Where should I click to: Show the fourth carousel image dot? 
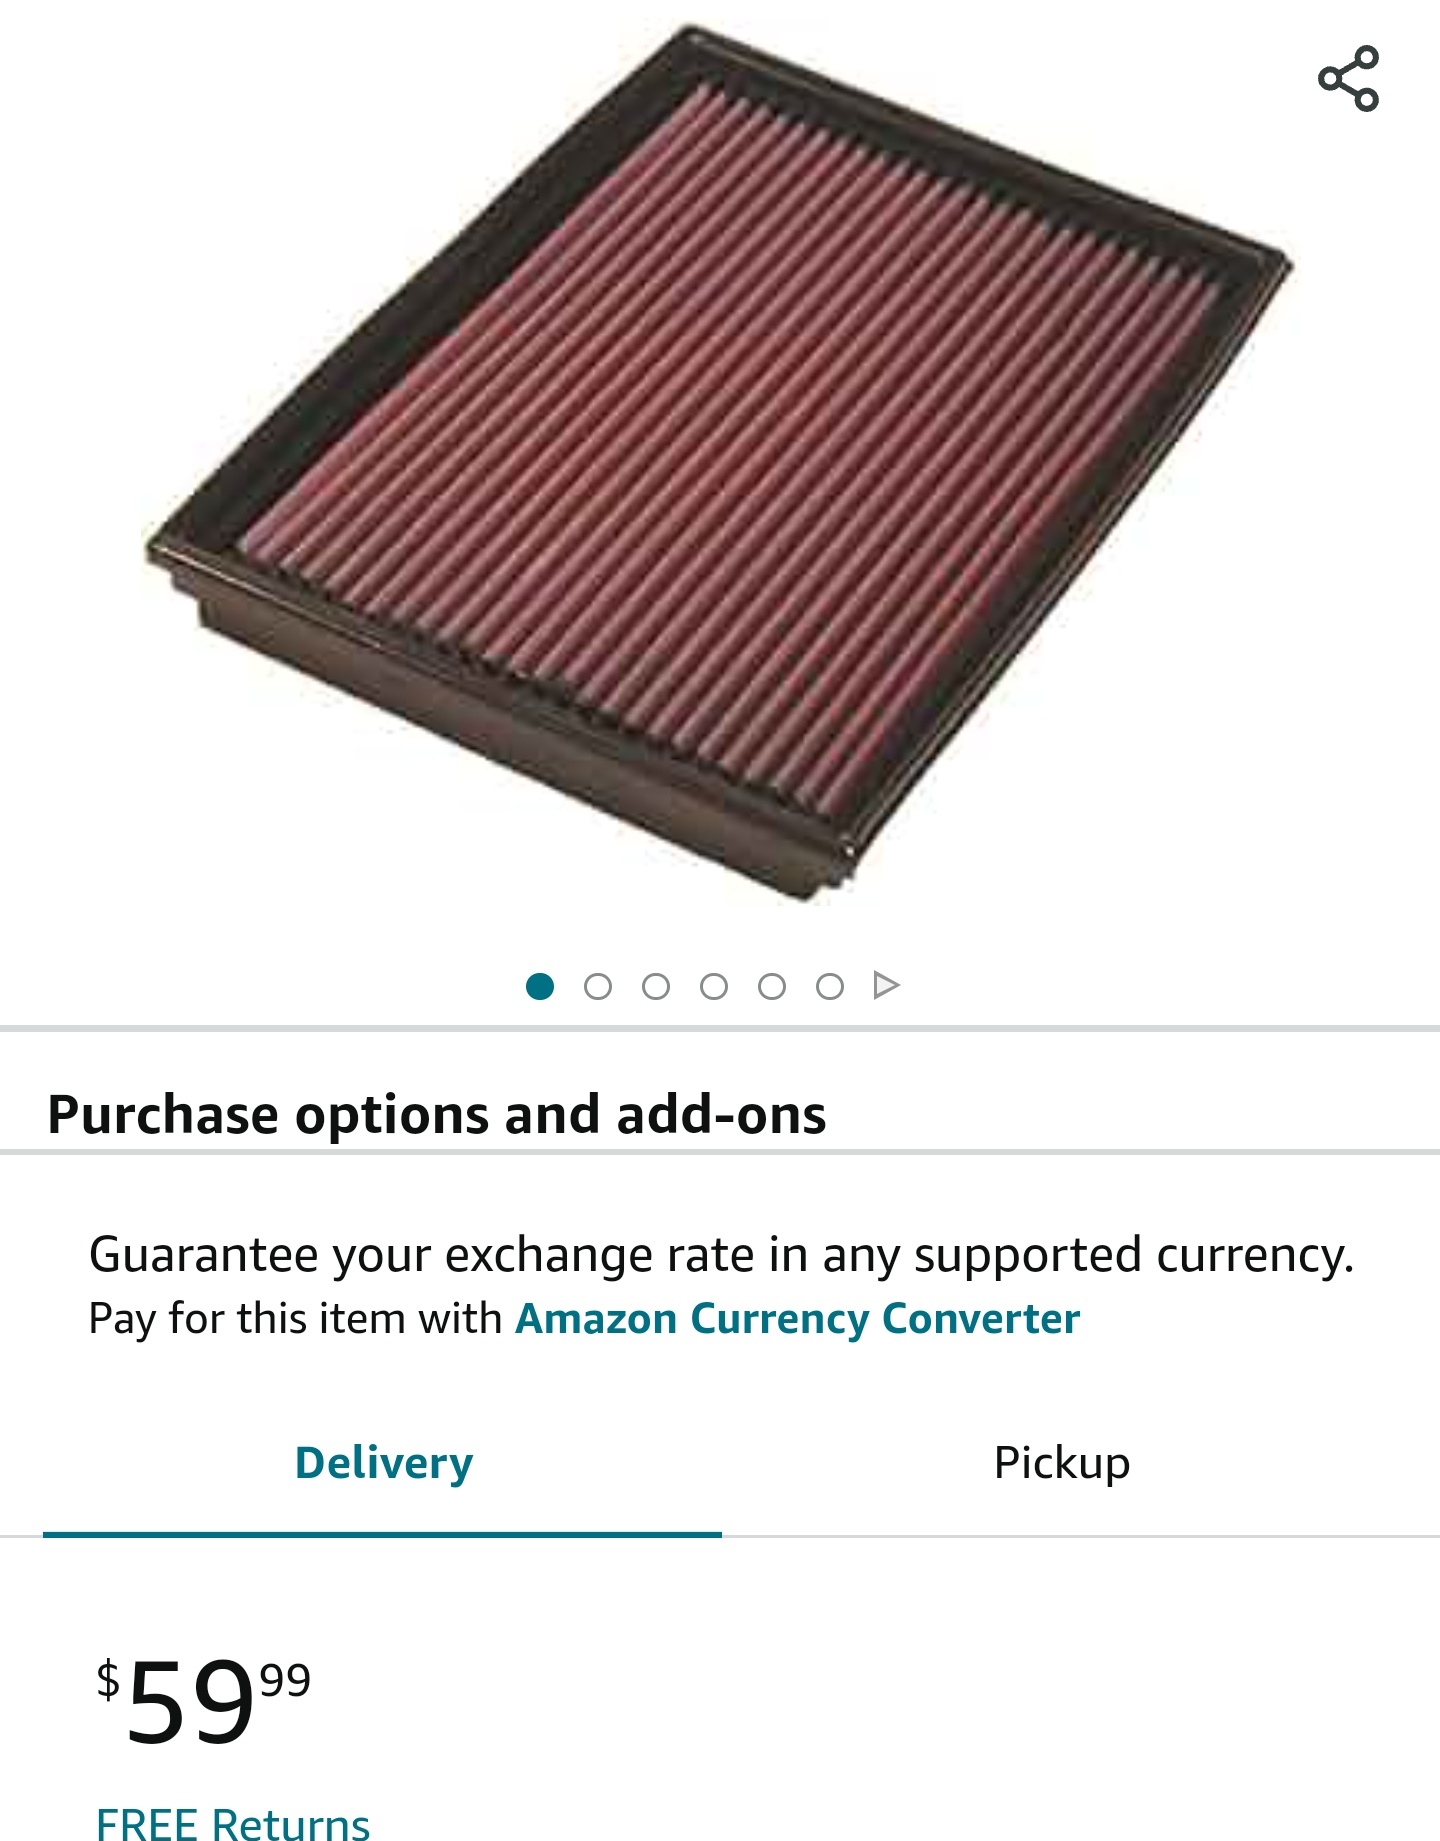[714, 987]
